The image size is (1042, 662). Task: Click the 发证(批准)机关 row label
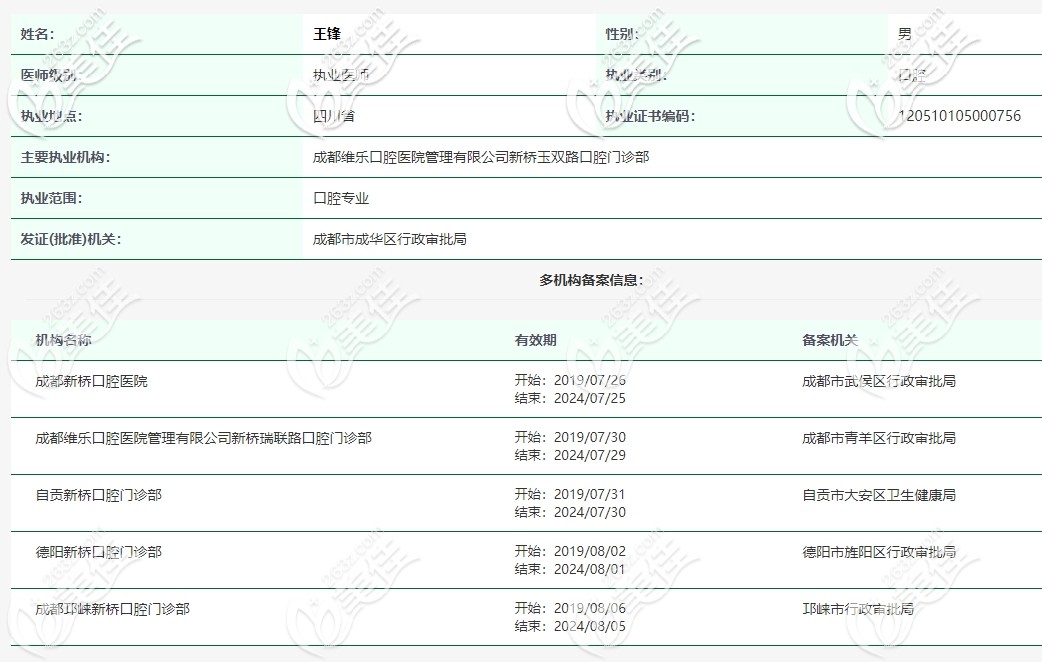pyautogui.click(x=63, y=238)
